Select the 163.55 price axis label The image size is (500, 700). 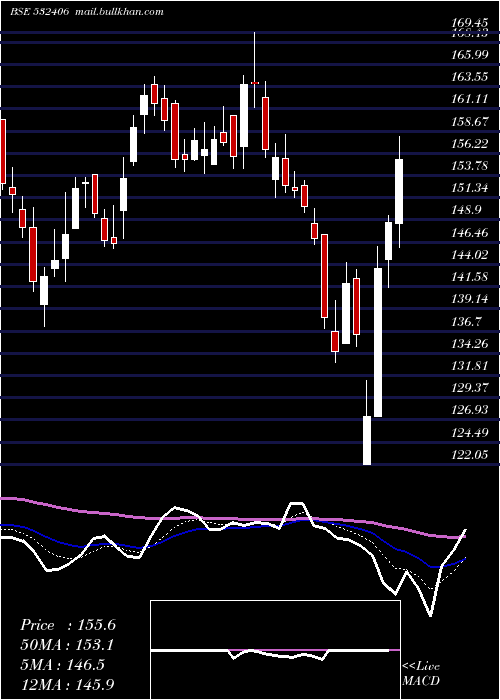(x=469, y=77)
